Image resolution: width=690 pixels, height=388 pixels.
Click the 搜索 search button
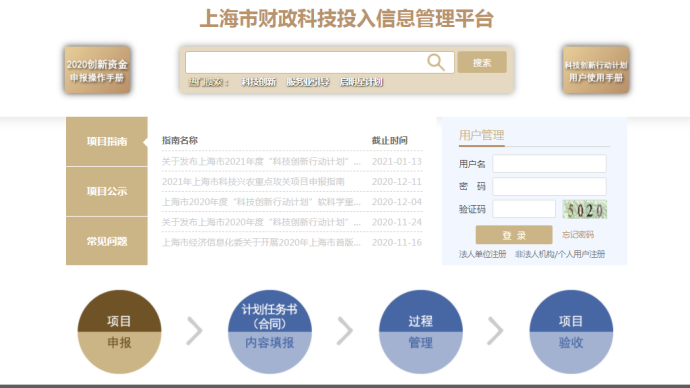pos(482,62)
